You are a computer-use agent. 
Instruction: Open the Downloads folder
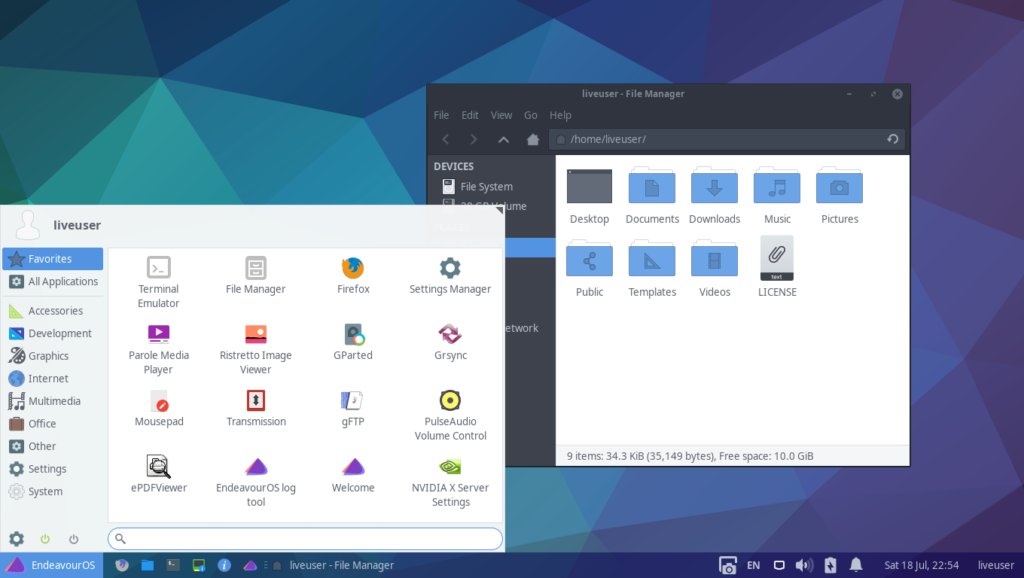714,197
